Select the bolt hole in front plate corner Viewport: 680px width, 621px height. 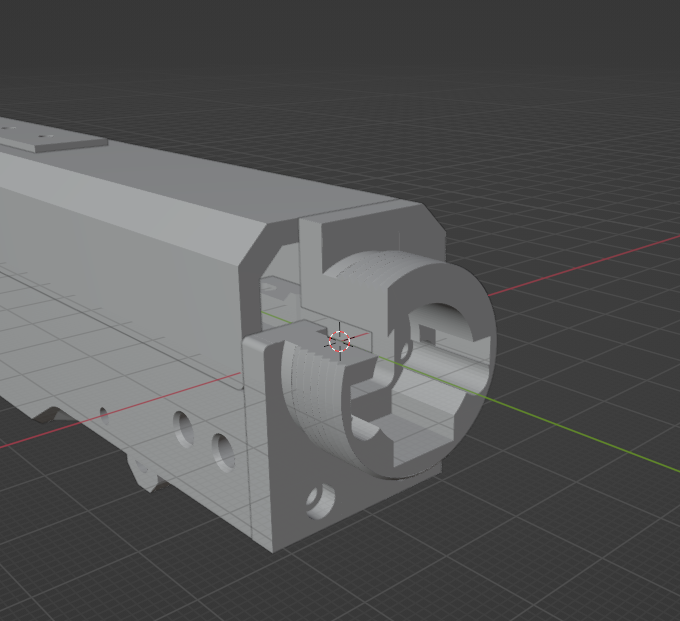[x=320, y=502]
